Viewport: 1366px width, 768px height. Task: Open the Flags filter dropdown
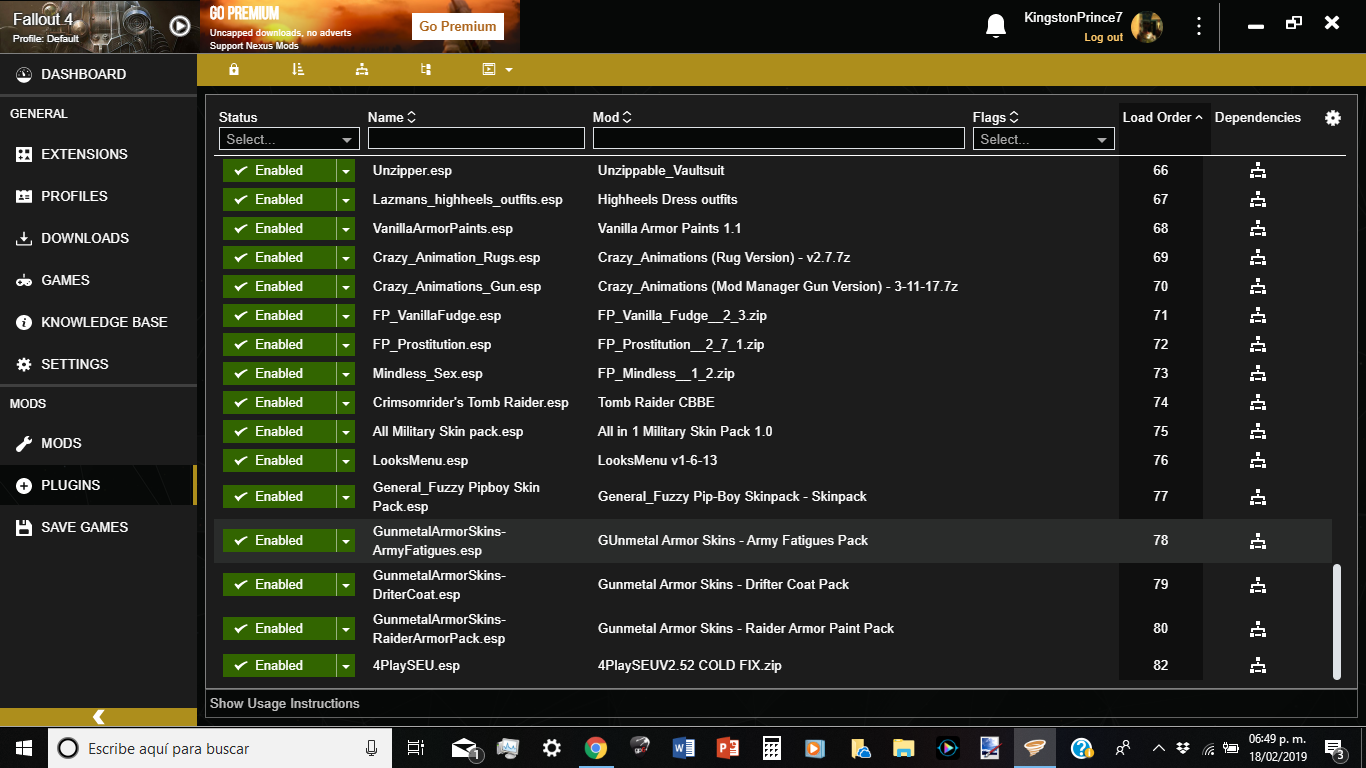(1043, 139)
